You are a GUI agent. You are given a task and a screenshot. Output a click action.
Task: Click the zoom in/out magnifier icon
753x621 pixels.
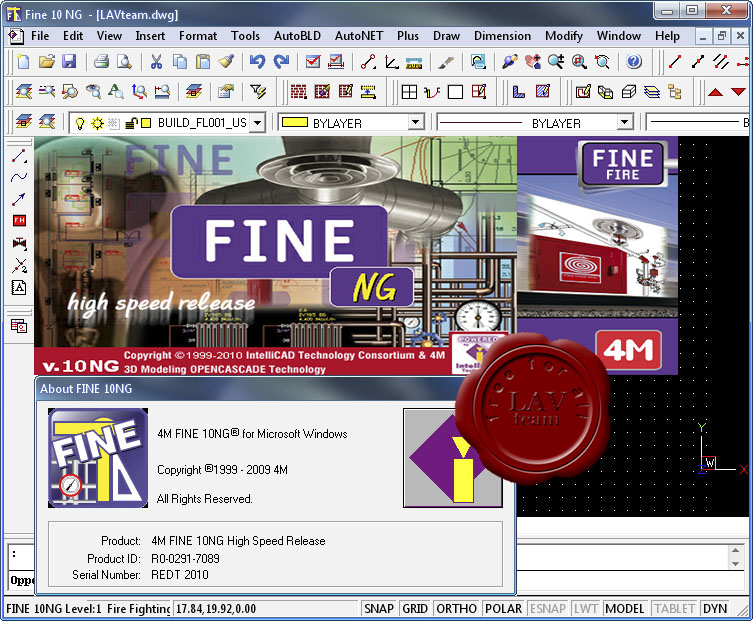pyautogui.click(x=556, y=61)
